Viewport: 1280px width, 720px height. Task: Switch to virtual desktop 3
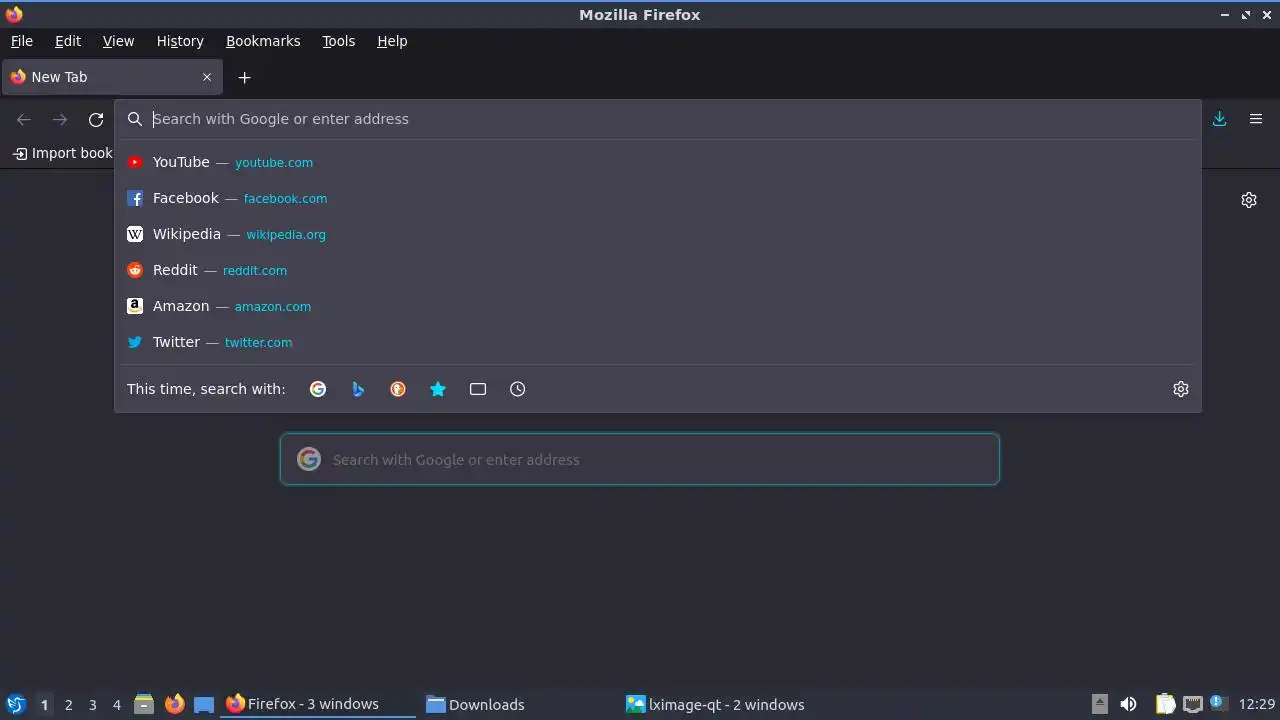(x=92, y=705)
